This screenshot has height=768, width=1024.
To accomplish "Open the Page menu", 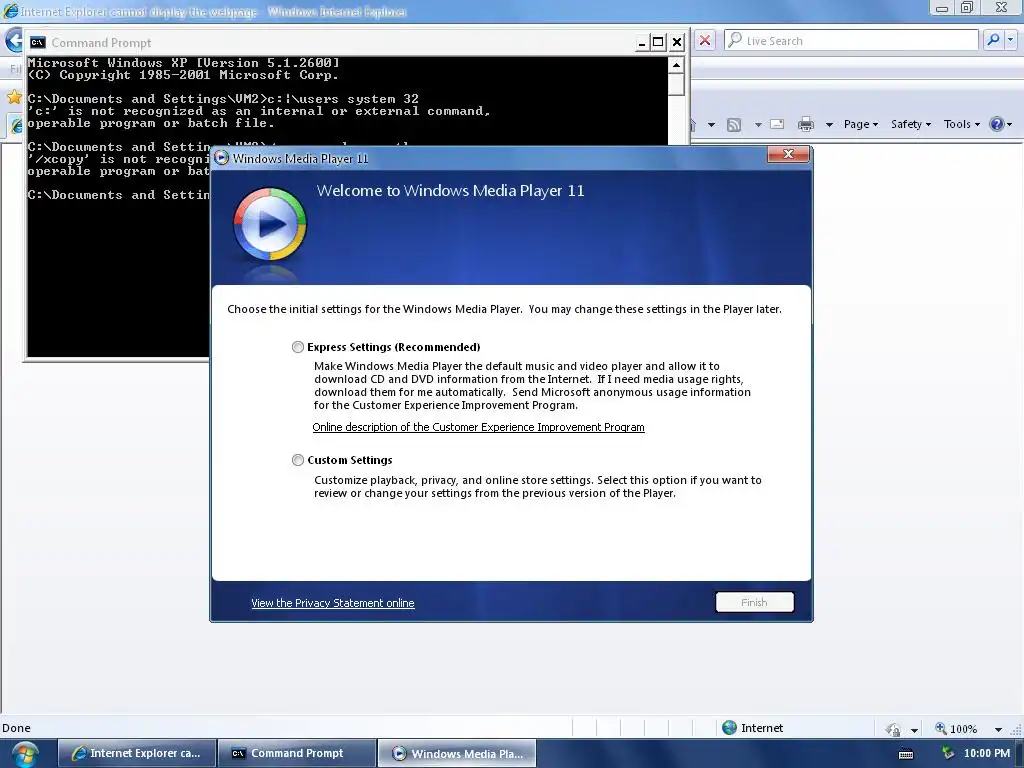I will coord(861,124).
